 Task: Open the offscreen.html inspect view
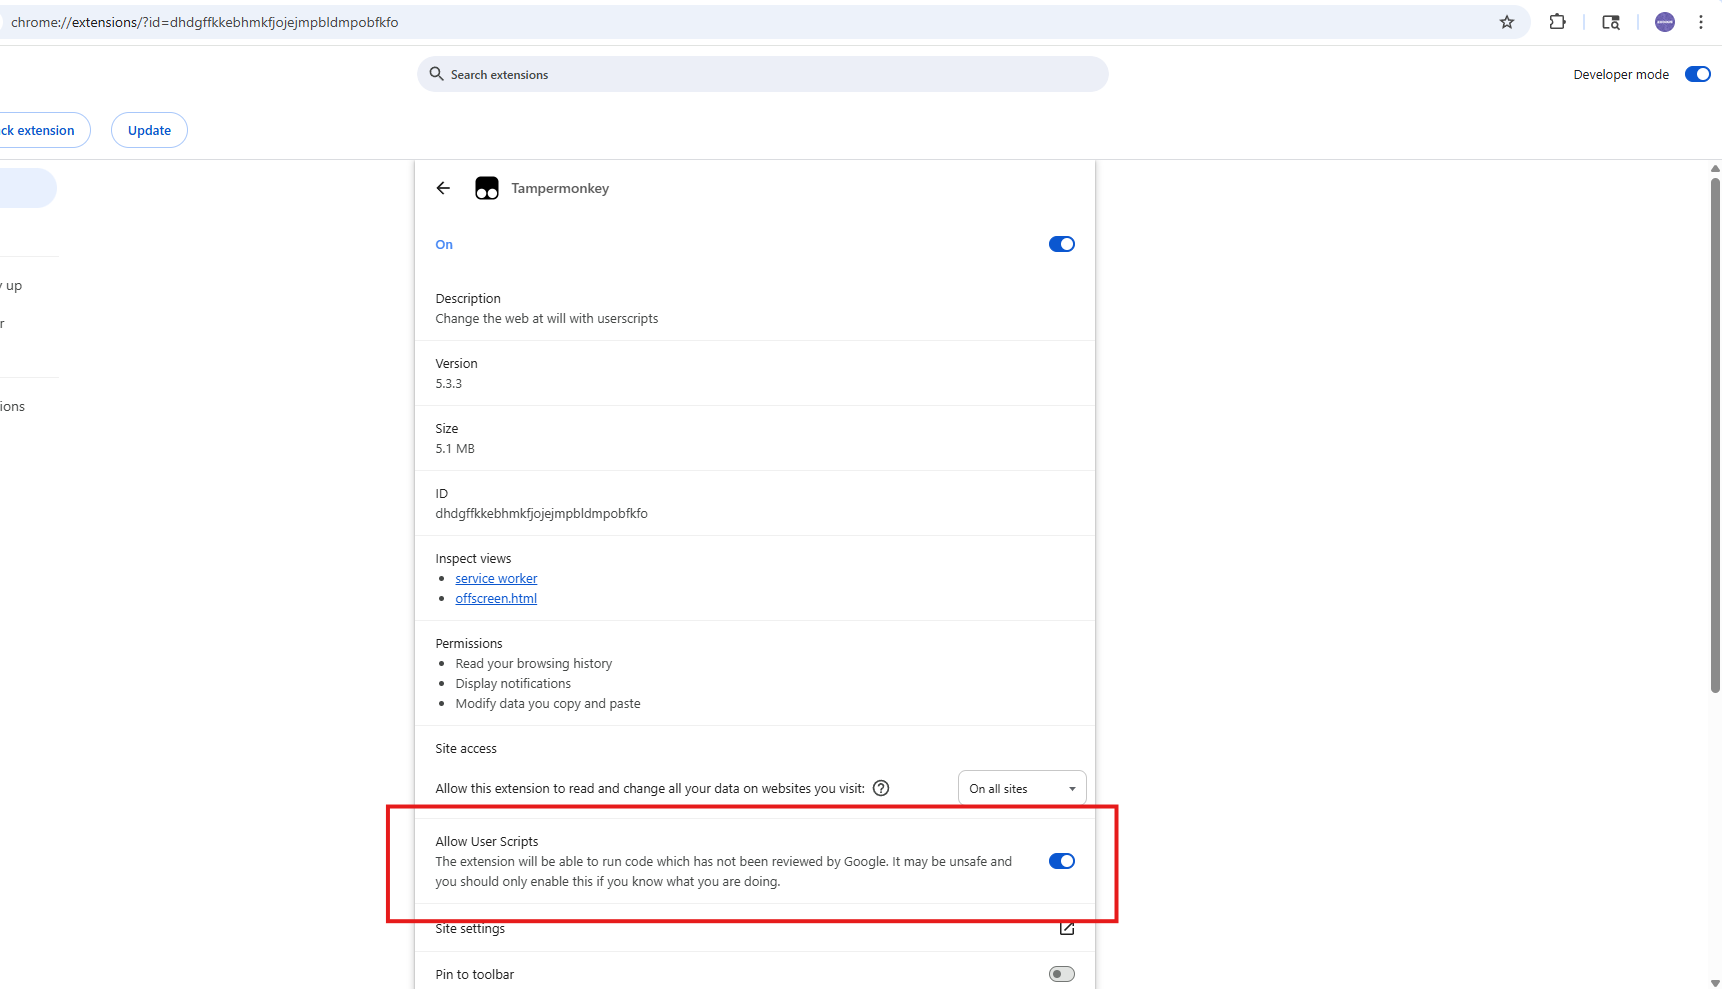[495, 598]
